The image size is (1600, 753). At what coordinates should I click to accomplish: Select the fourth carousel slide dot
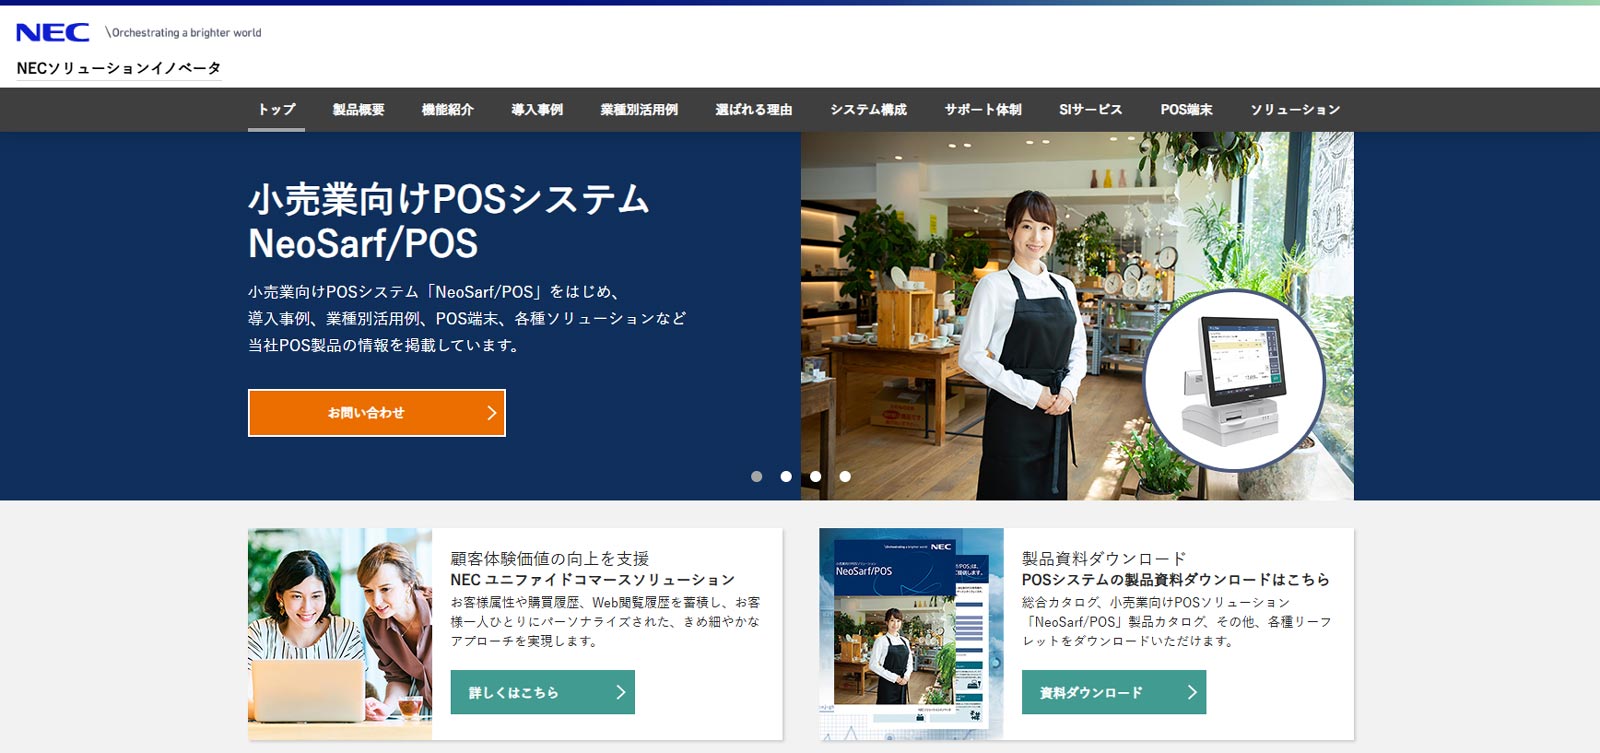(845, 477)
